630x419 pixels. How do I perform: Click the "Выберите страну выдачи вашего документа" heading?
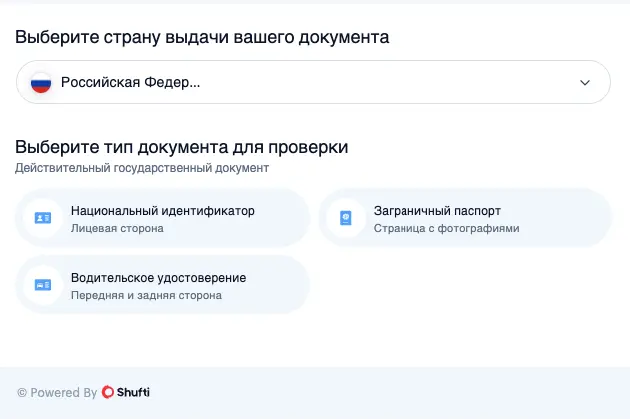click(x=202, y=37)
